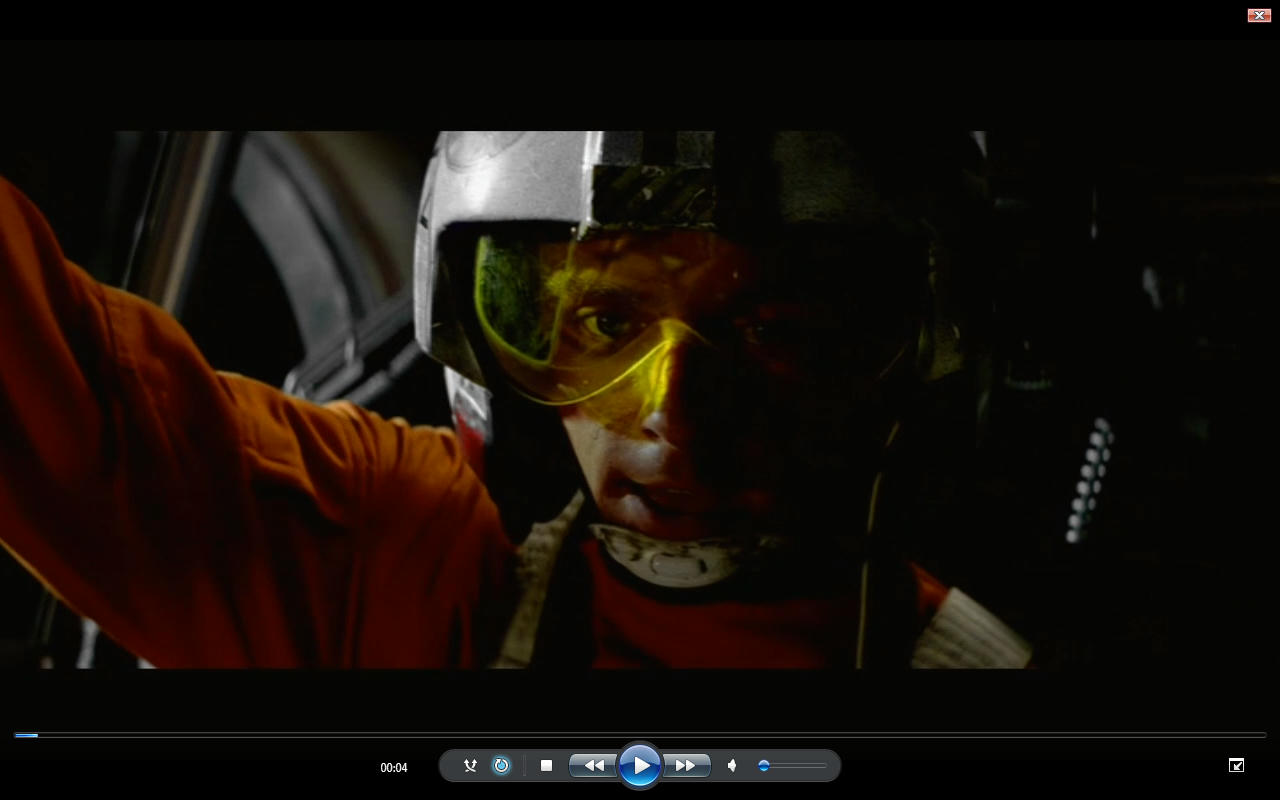
Task: Mute the audio with speaker icon
Action: click(x=732, y=766)
